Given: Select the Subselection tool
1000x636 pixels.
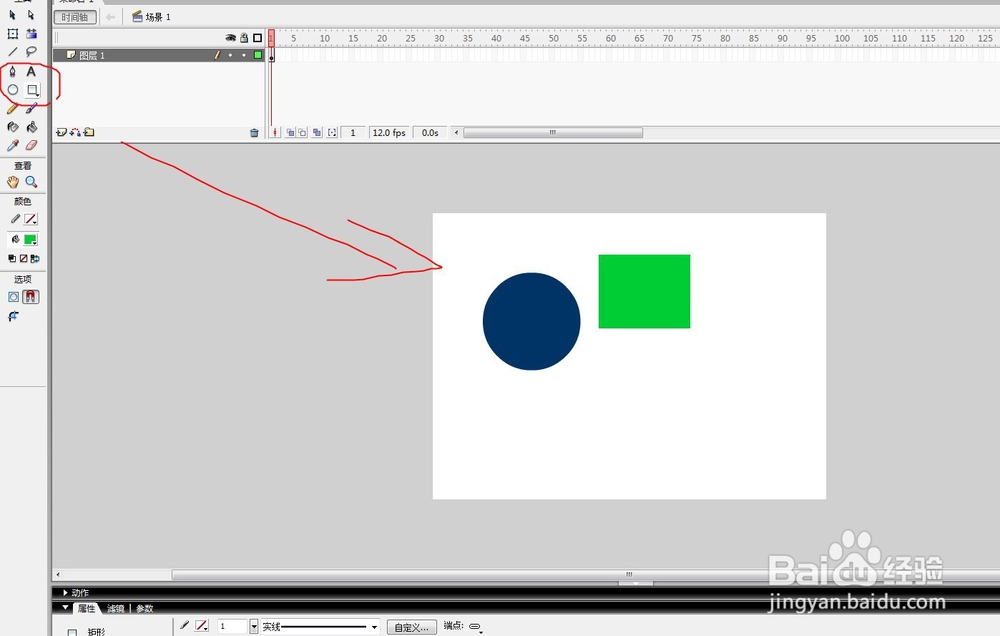Looking at the screenshot, I should pos(31,15).
